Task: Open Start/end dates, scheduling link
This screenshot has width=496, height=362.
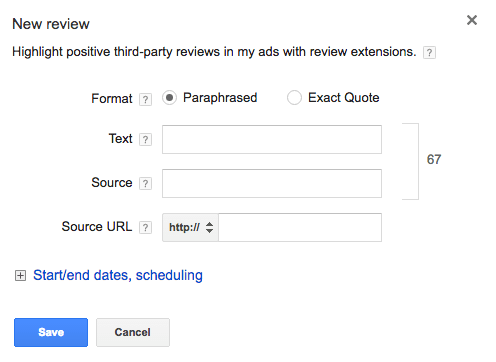Action: click(x=118, y=275)
